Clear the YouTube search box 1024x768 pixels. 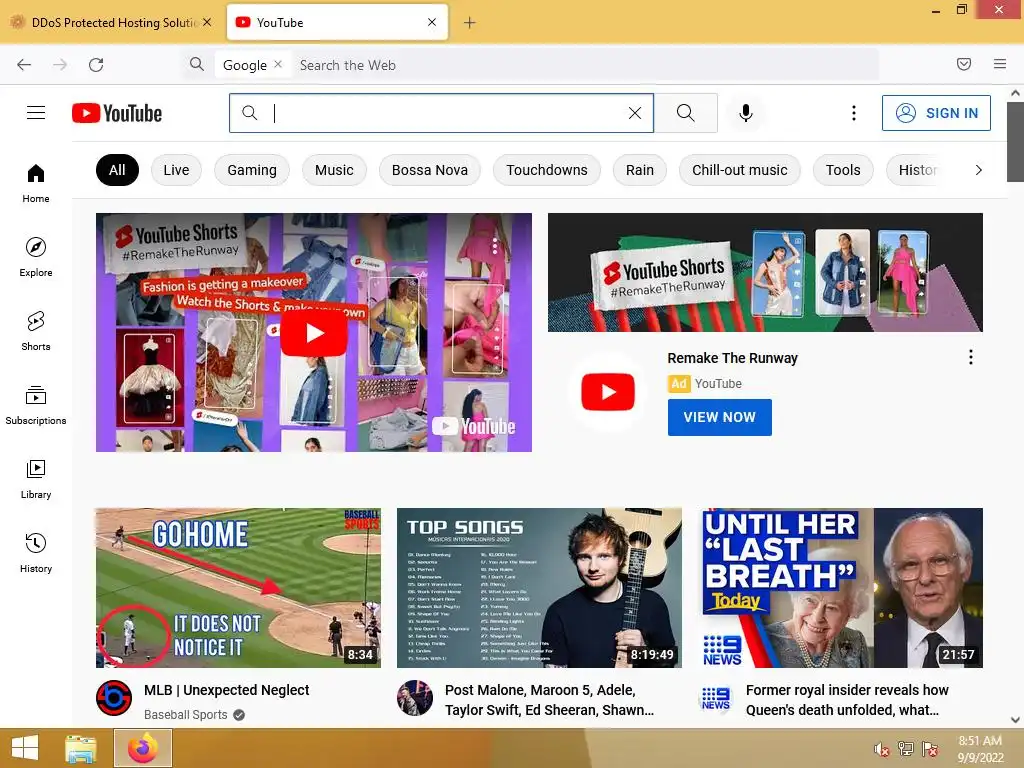[x=635, y=113]
